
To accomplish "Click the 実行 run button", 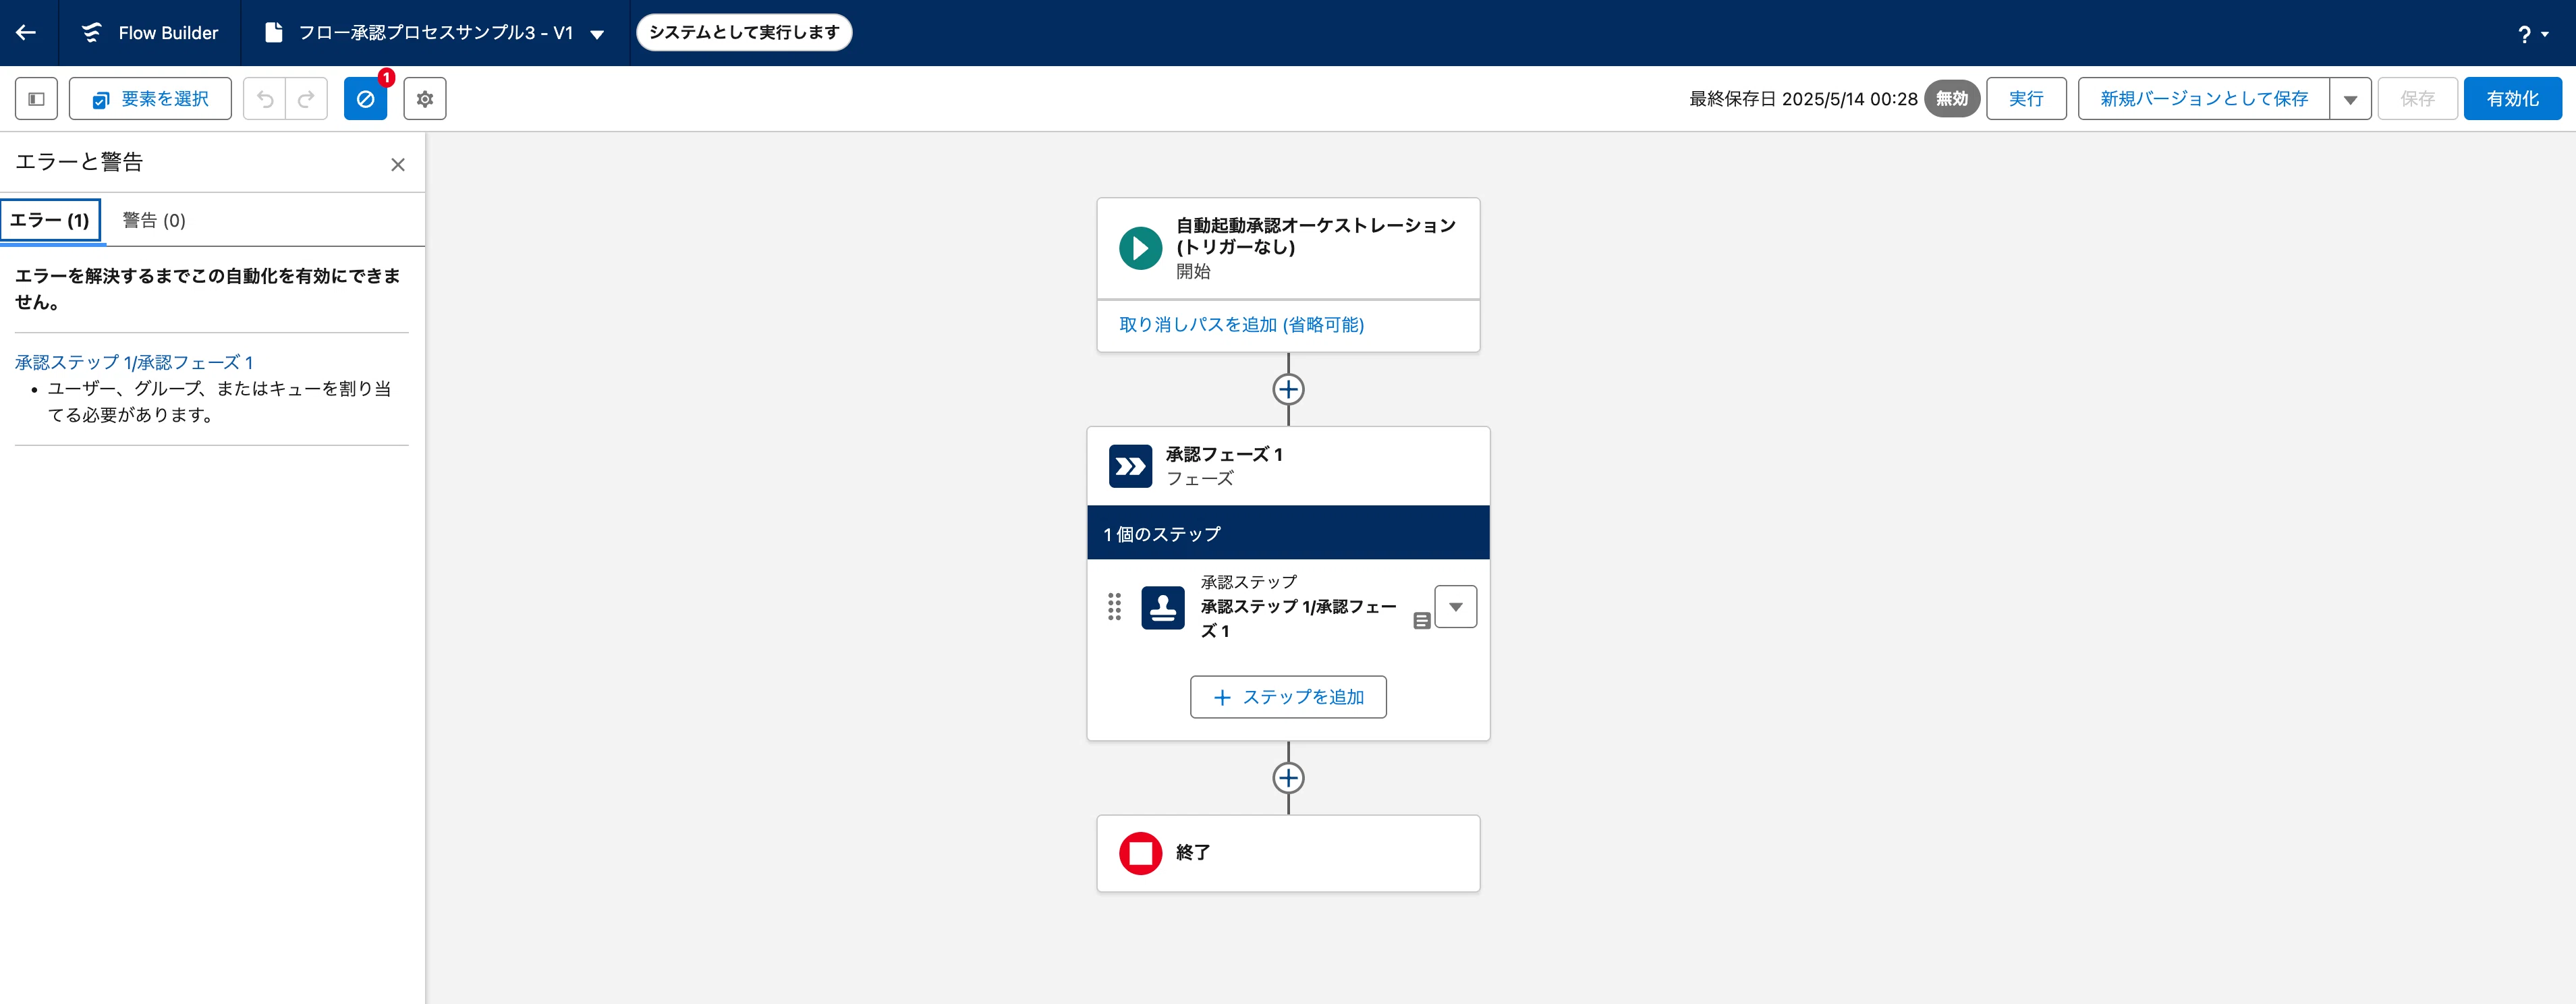I will (x=2026, y=99).
